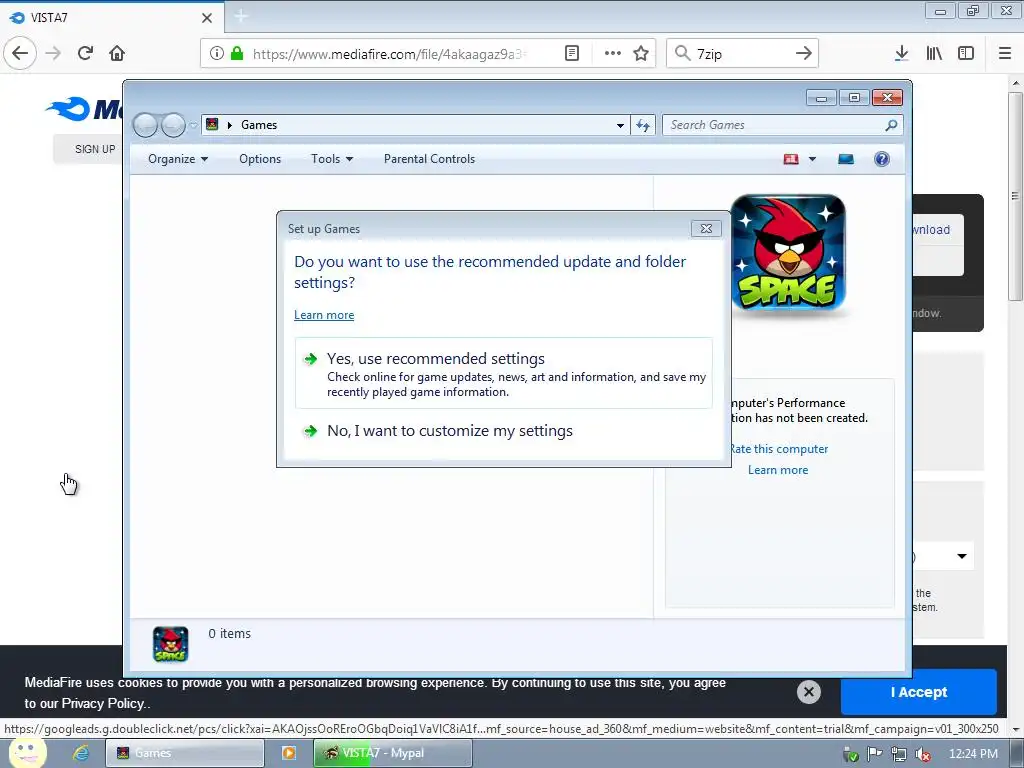Switch to Games taskbar button
This screenshot has width=1024, height=768.
pos(185,753)
